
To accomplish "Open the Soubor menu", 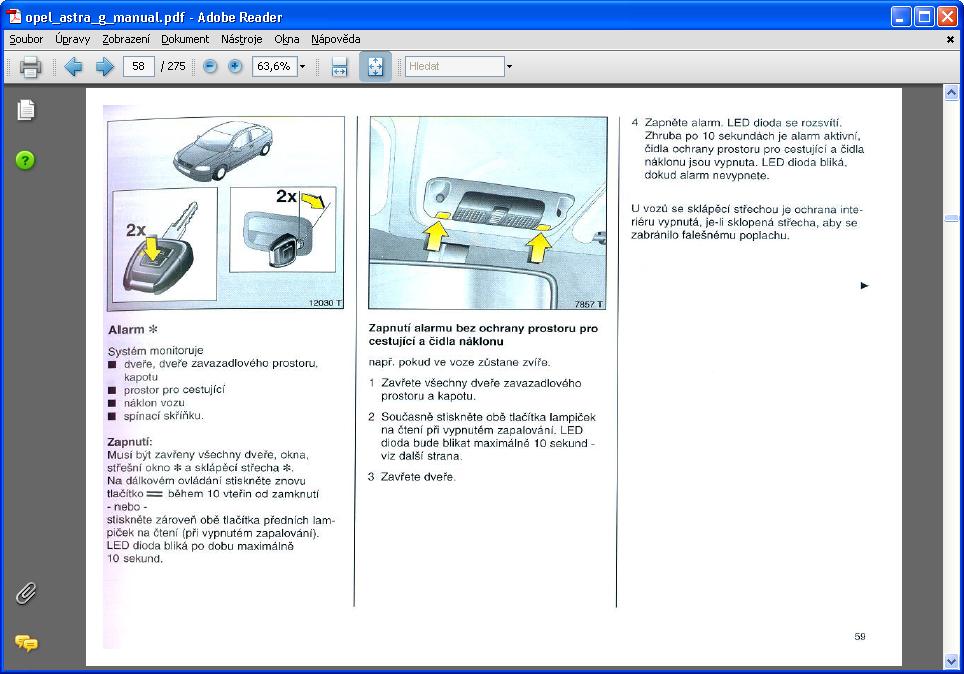I will tap(26, 39).
